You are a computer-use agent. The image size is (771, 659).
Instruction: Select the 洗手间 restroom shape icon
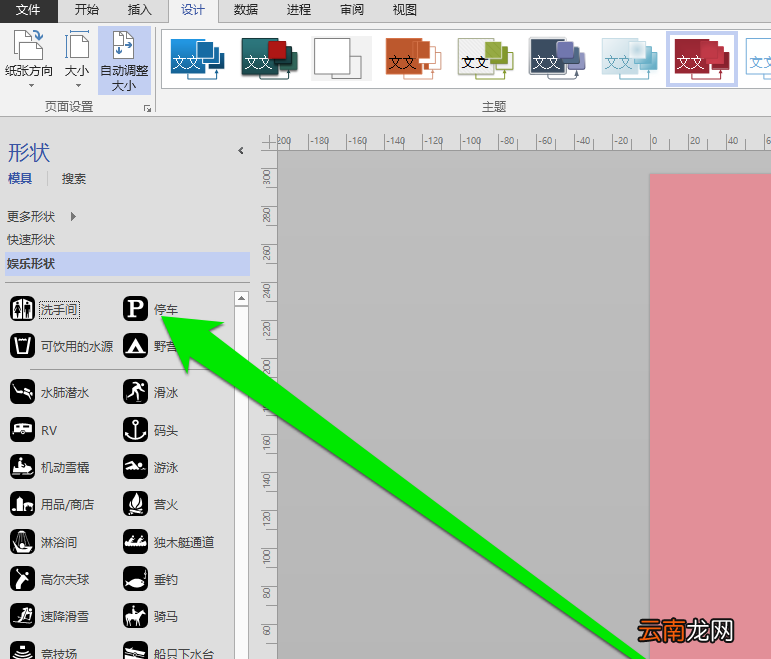22,308
